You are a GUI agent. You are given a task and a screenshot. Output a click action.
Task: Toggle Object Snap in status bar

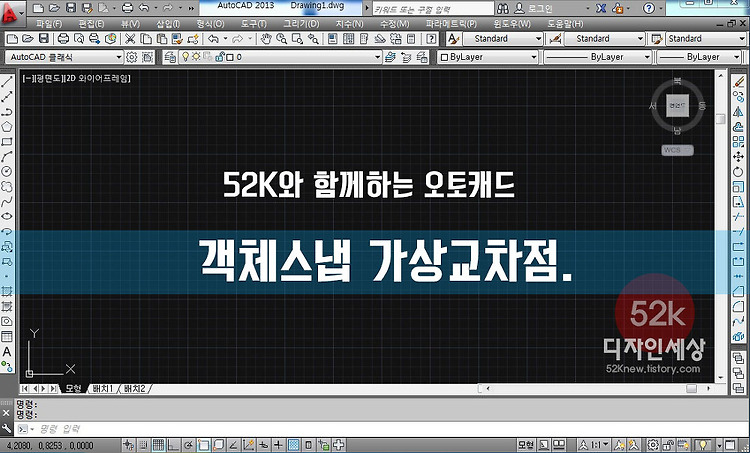pos(204,445)
